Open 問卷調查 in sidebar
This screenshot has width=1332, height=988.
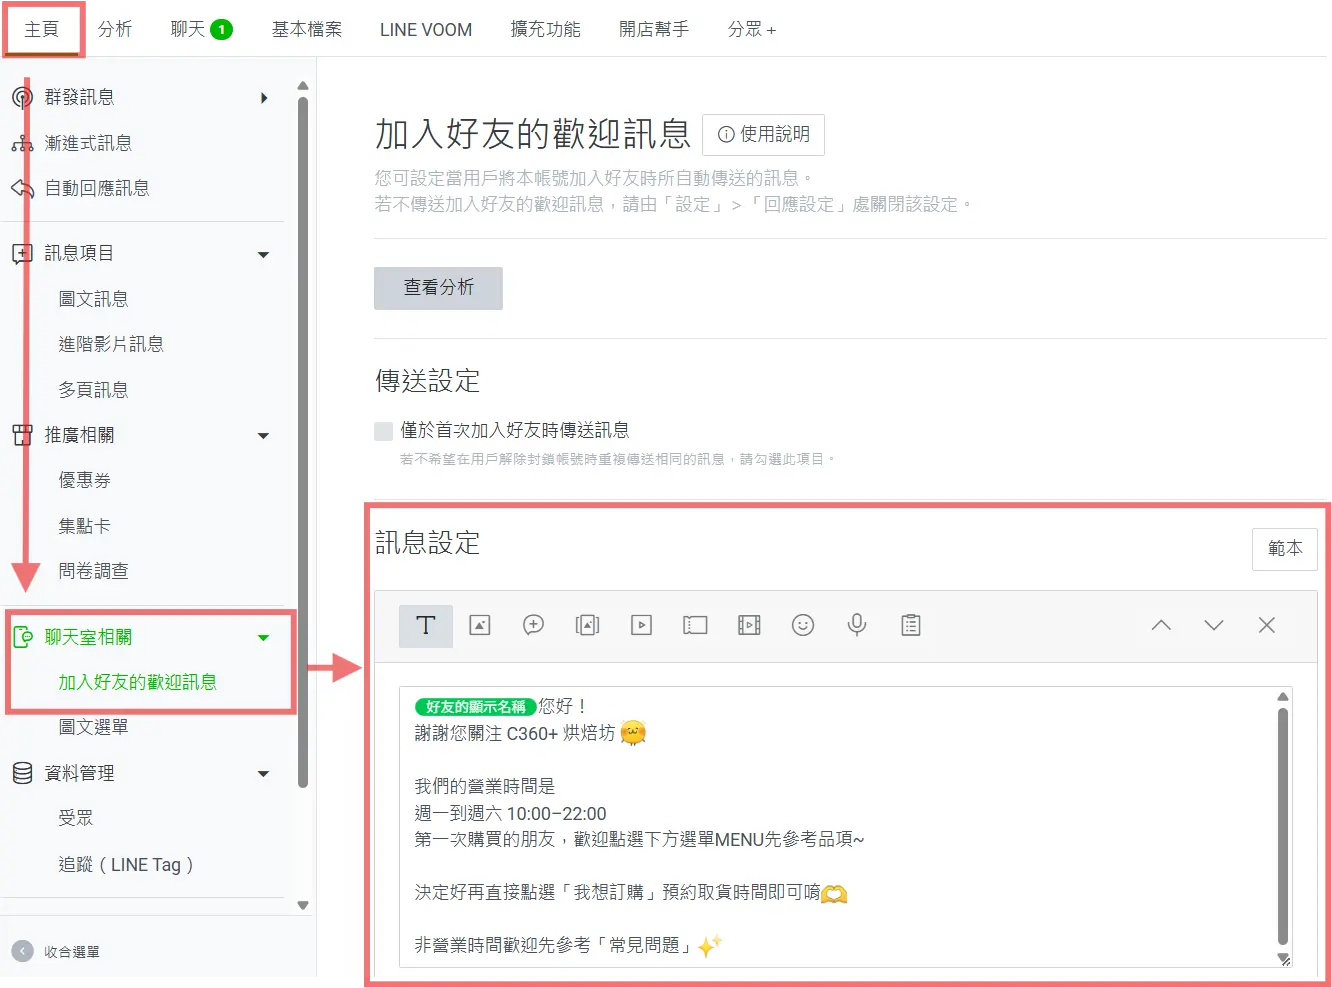point(93,571)
